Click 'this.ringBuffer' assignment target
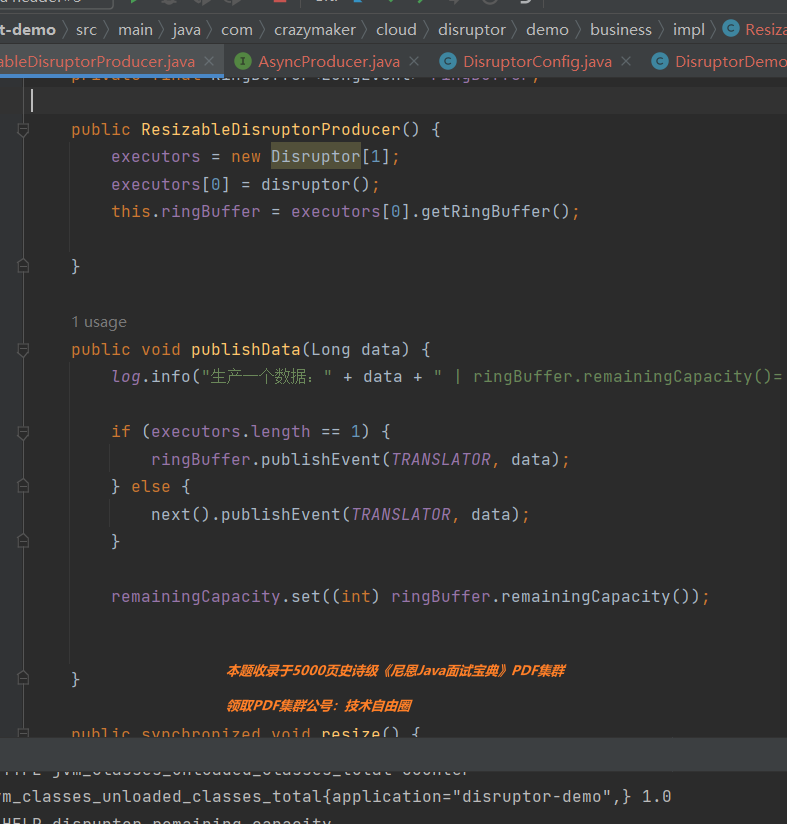 point(185,212)
